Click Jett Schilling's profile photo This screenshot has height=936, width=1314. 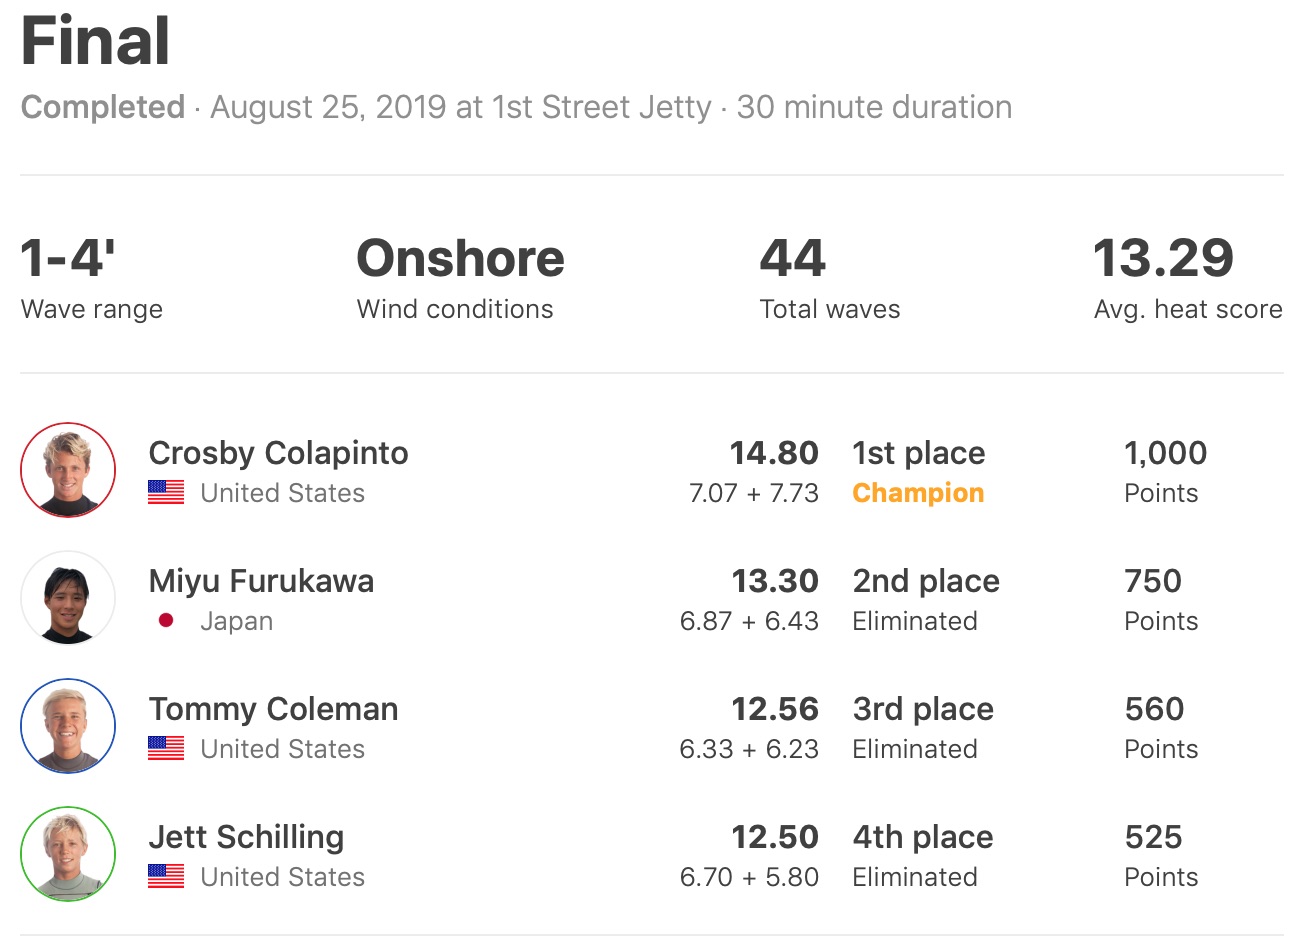point(68,854)
